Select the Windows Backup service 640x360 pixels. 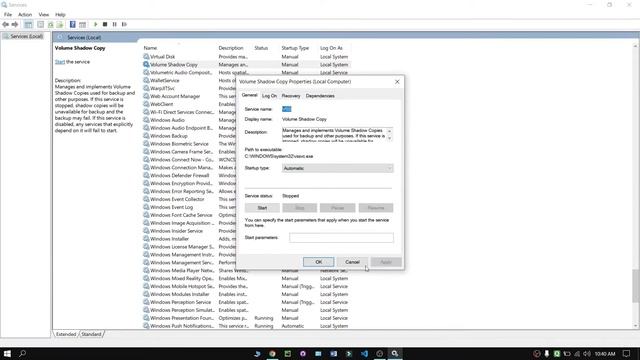169,136
